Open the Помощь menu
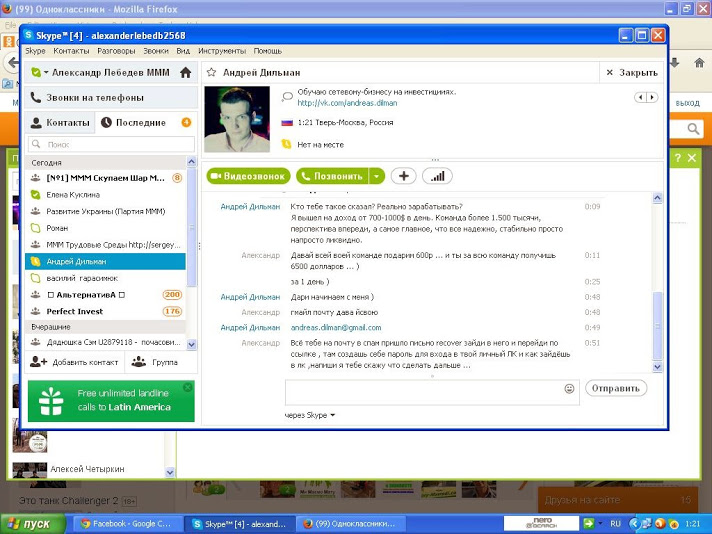The height and width of the screenshot is (534, 712). pos(267,51)
